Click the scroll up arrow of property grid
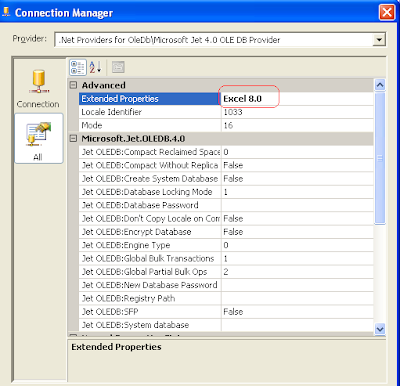This screenshot has width=400, height=386. pyautogui.click(x=380, y=85)
